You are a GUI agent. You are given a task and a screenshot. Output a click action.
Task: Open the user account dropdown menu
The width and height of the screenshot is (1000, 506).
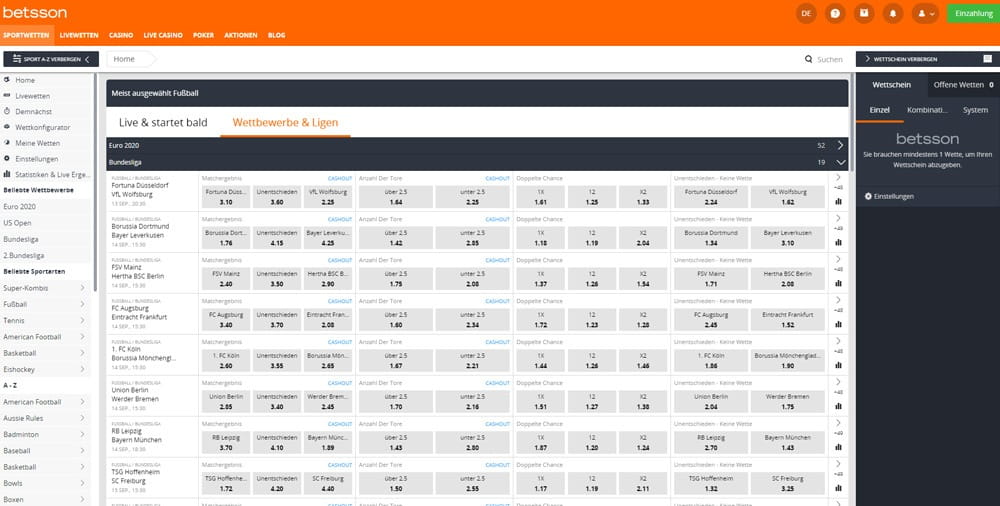pos(926,13)
